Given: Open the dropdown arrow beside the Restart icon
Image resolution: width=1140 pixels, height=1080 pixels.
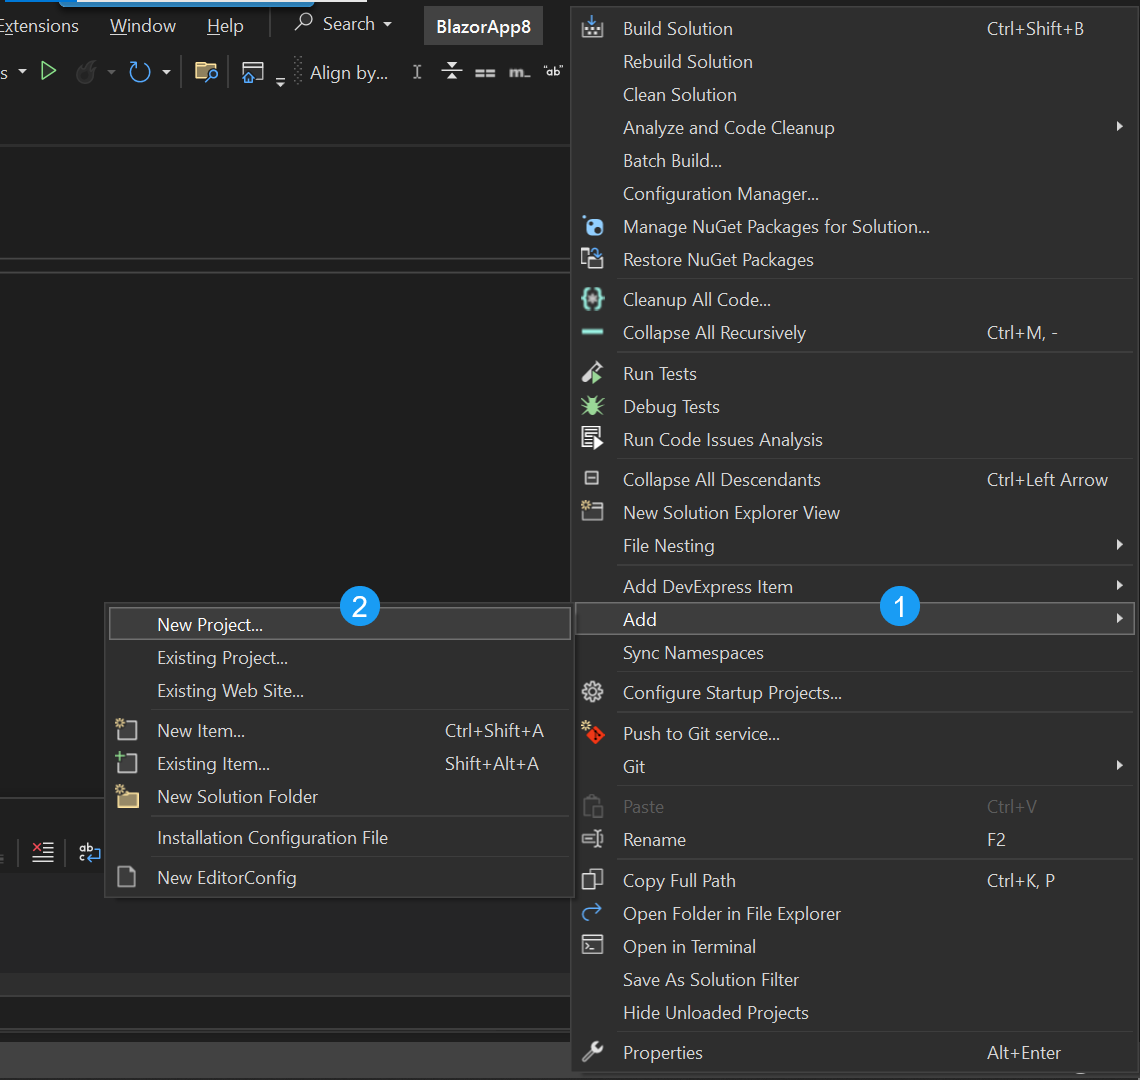Looking at the screenshot, I should 166,72.
